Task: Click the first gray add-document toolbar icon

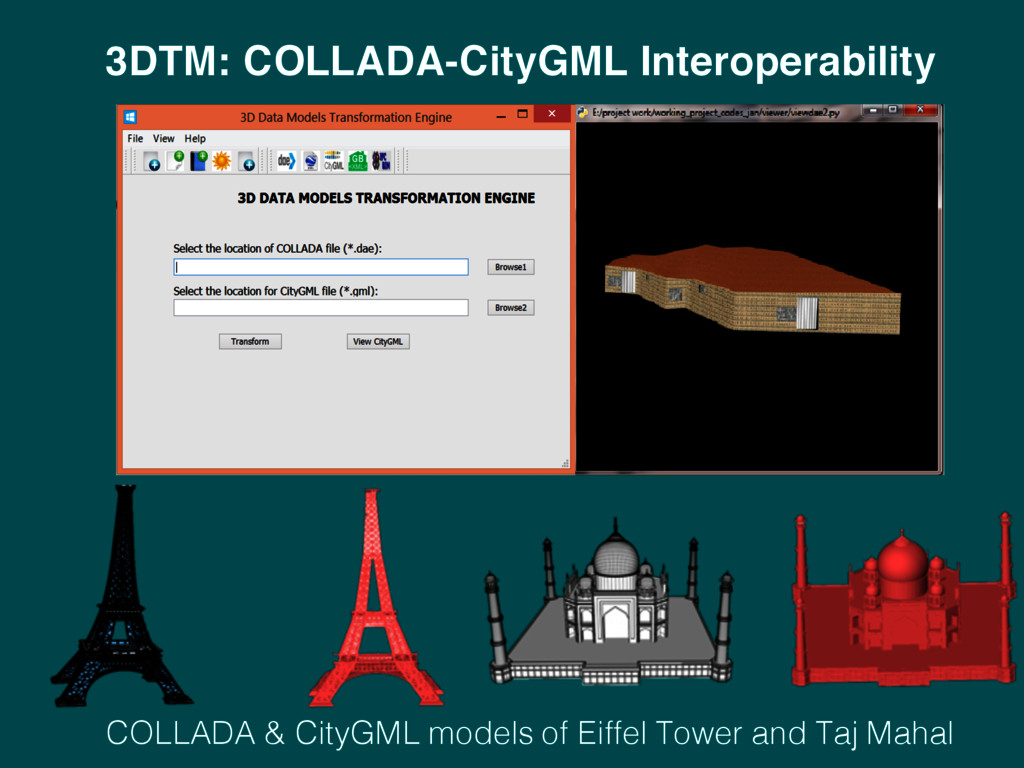Action: [x=152, y=161]
